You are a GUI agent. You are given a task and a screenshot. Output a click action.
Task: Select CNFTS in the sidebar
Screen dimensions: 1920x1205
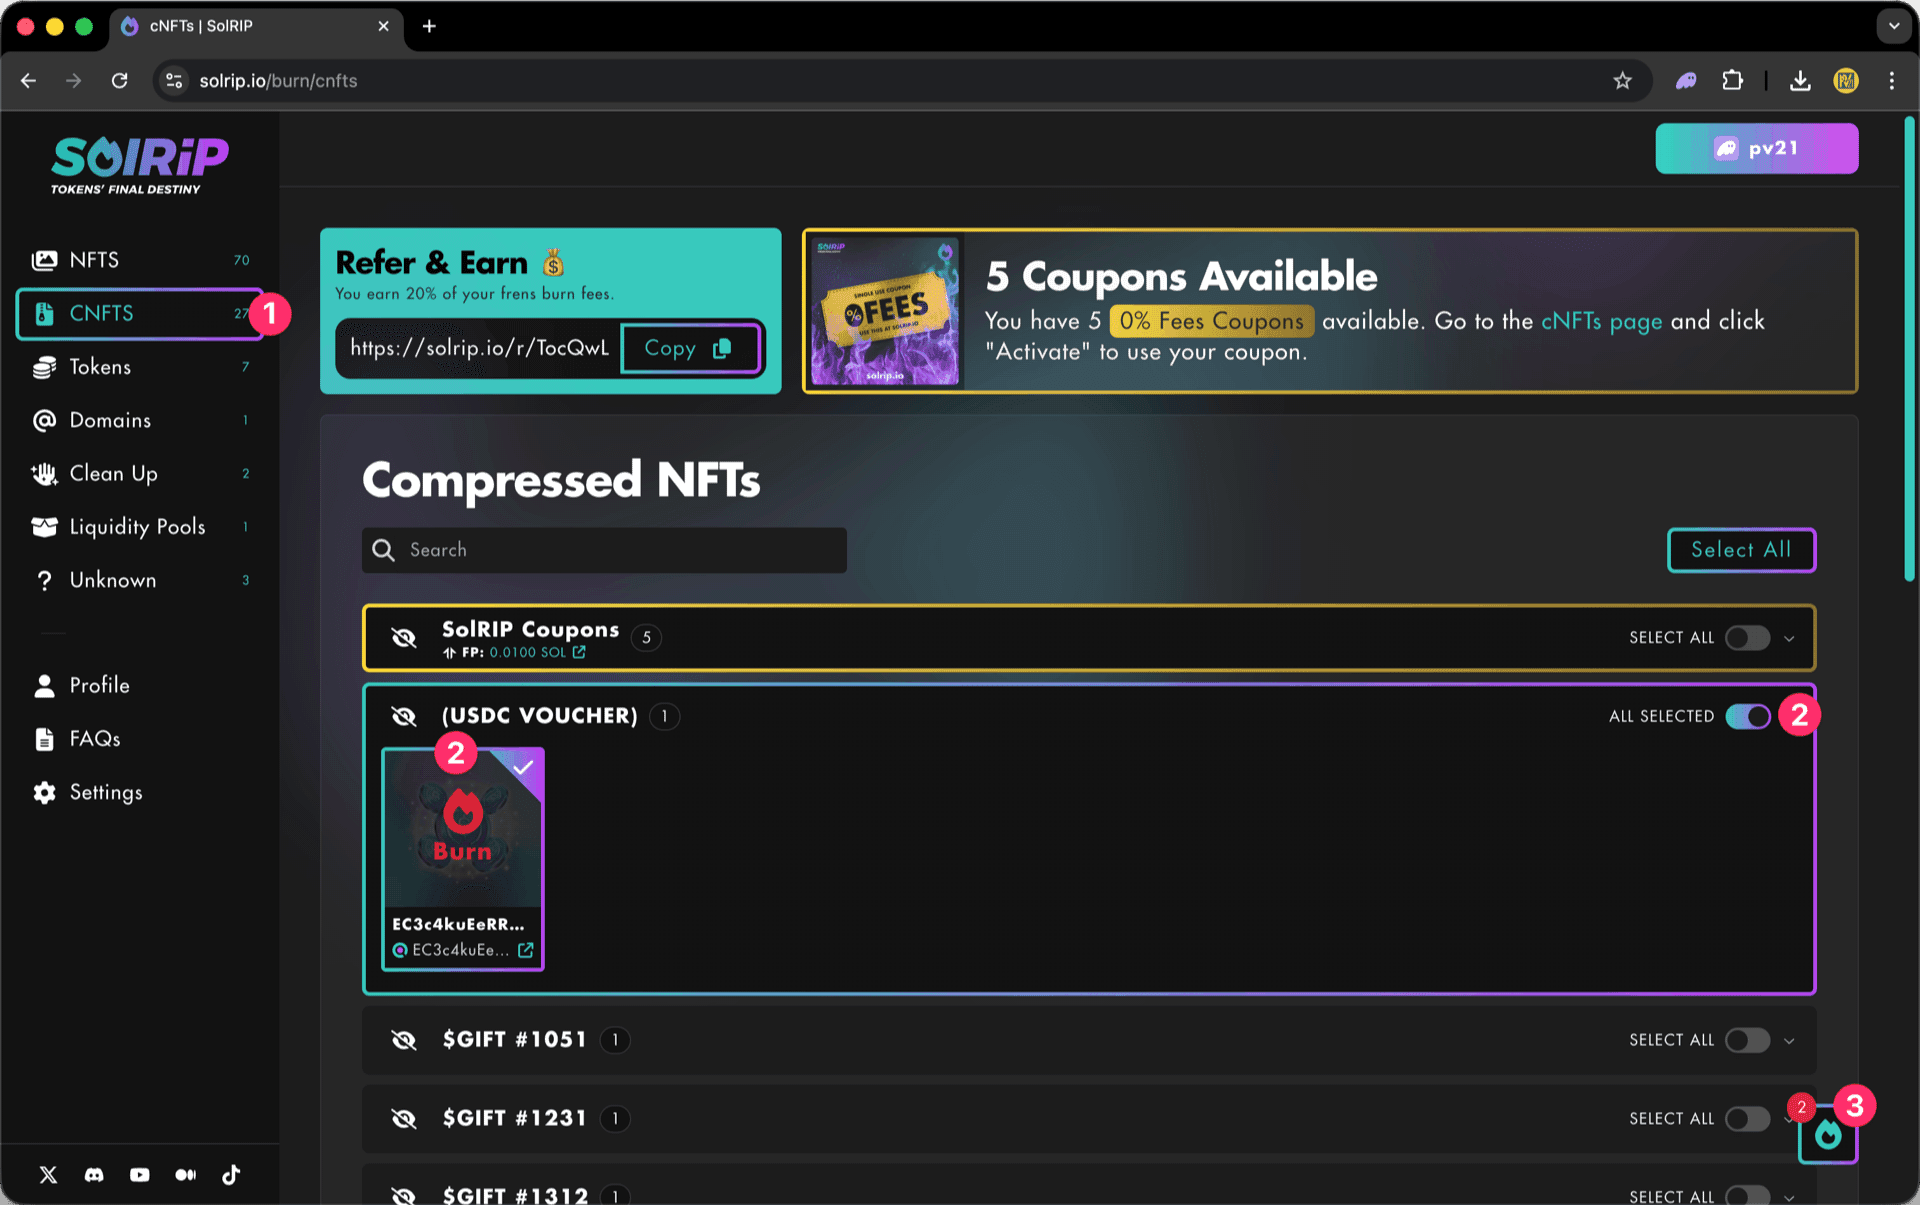[140, 313]
